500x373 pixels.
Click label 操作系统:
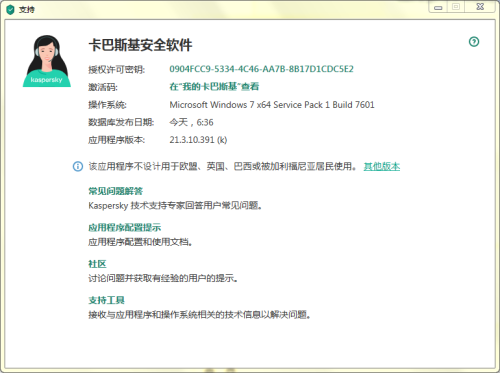pyautogui.click(x=107, y=105)
